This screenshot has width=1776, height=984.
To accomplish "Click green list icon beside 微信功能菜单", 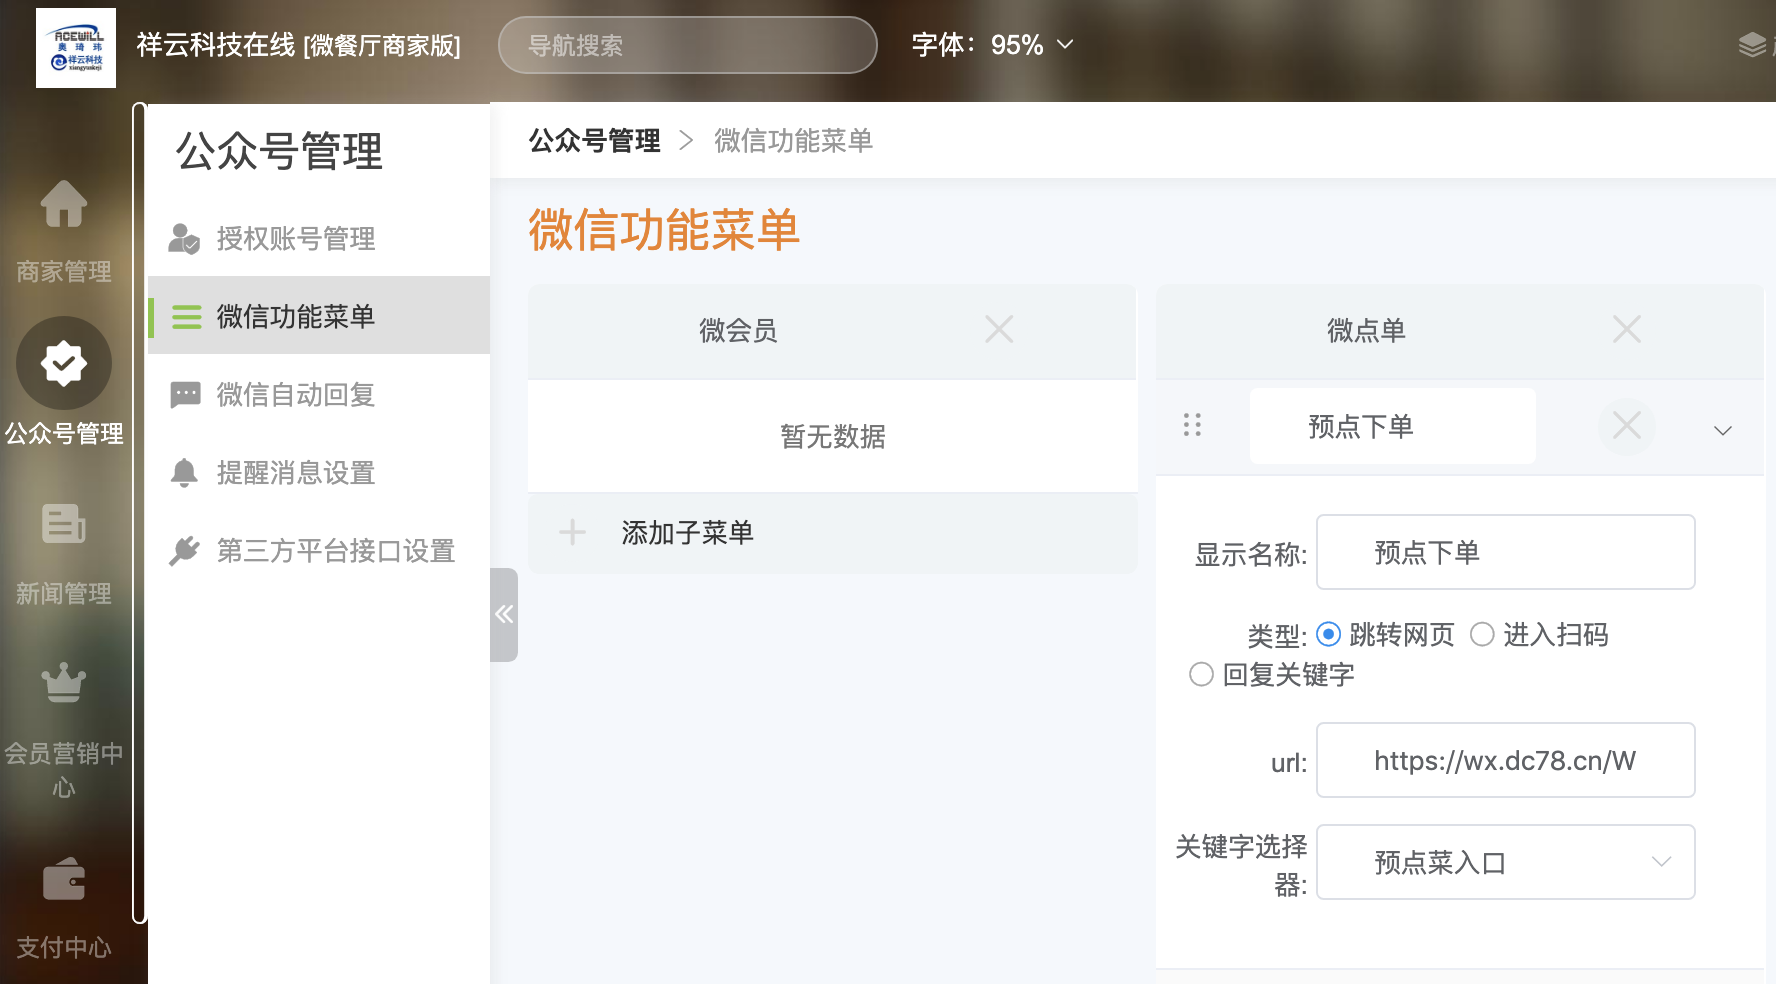I will point(186,316).
